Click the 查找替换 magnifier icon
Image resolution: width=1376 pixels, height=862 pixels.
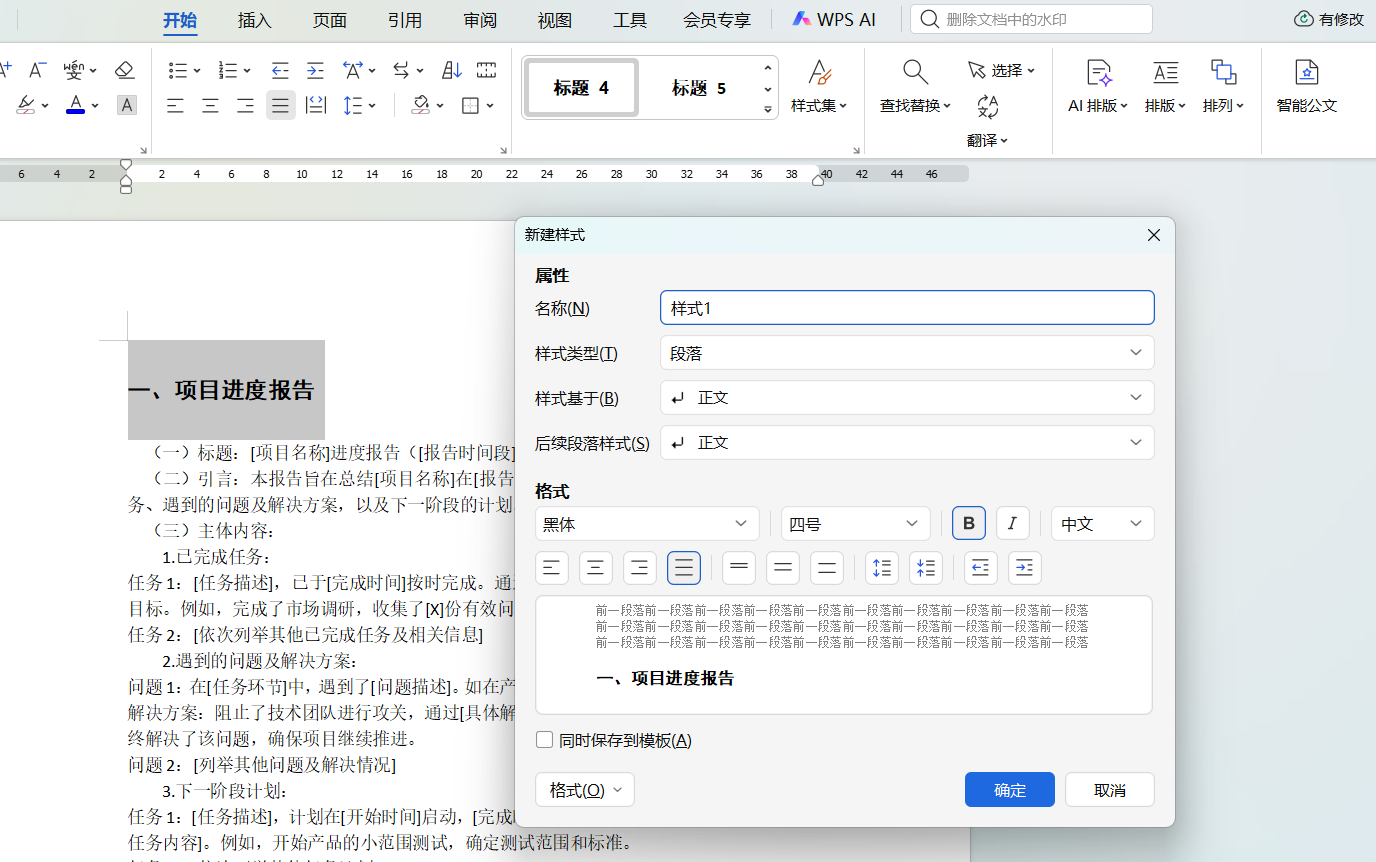(914, 72)
